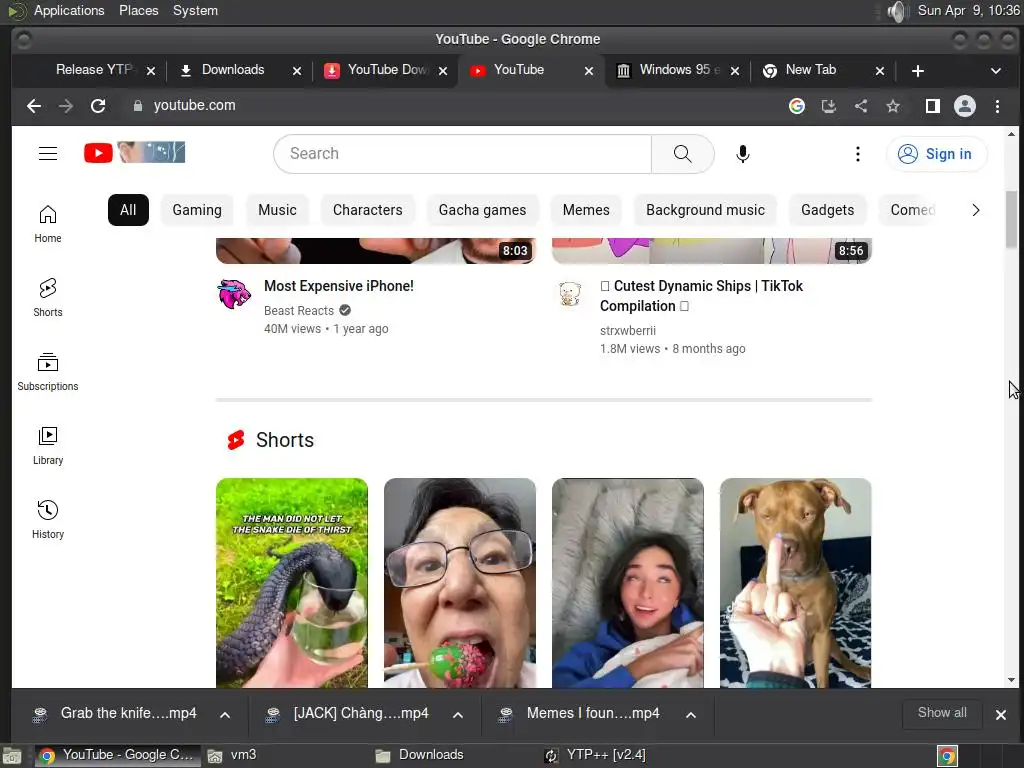This screenshot has width=1024, height=768.
Task: Open Most Expensive iPhone! video title
Action: [338, 286]
